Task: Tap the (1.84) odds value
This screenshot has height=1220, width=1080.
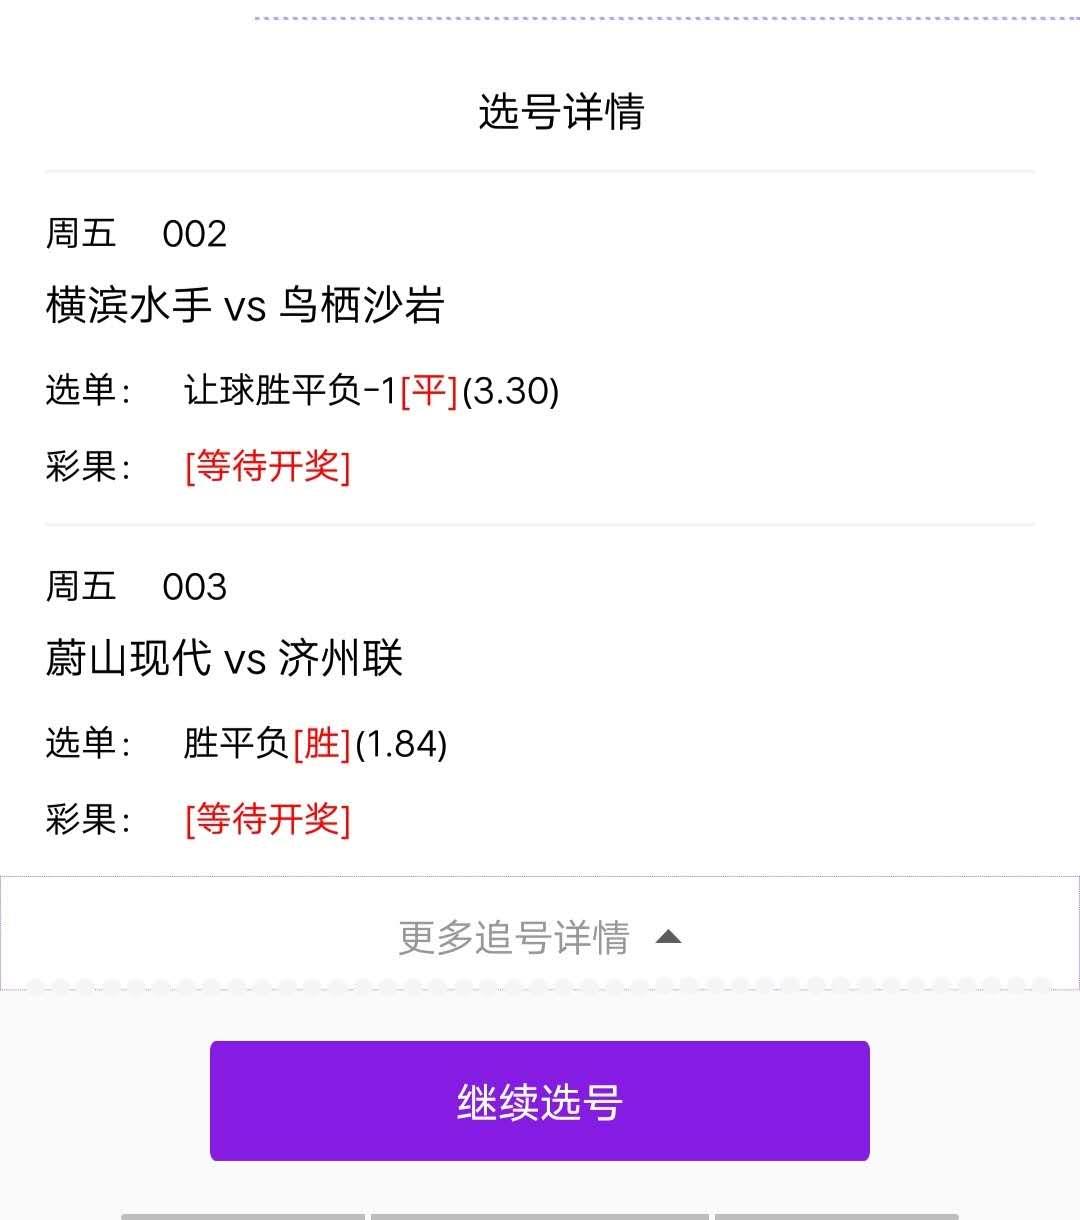Action: tap(401, 743)
